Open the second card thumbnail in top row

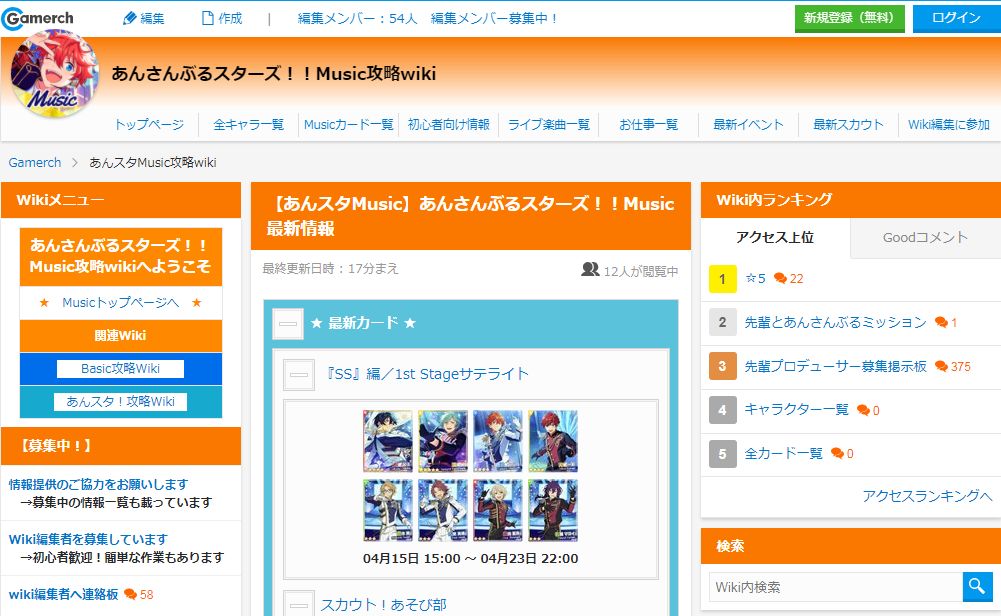pos(443,441)
